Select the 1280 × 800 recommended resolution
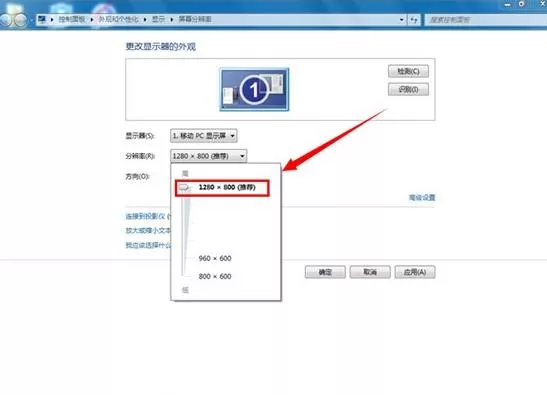 (227, 187)
